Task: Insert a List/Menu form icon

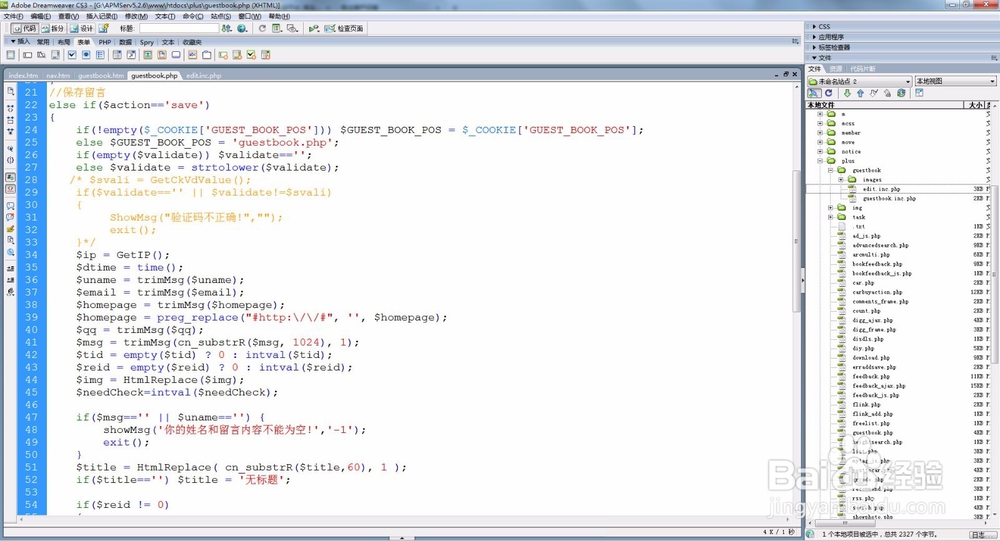Action: click(x=117, y=56)
